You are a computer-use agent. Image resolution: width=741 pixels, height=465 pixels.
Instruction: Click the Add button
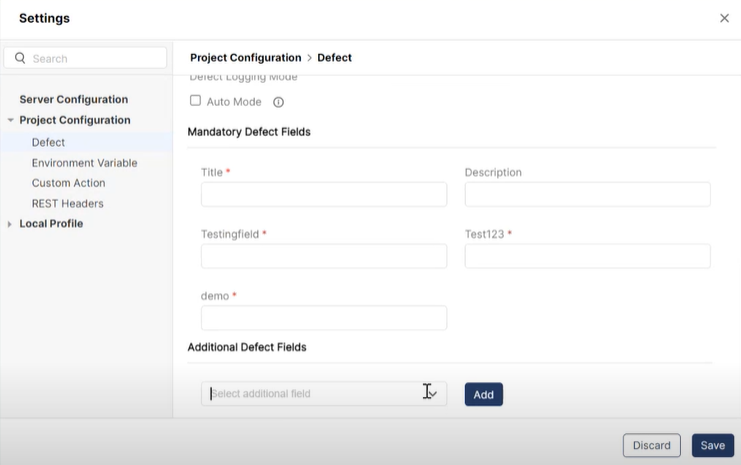[x=483, y=394]
